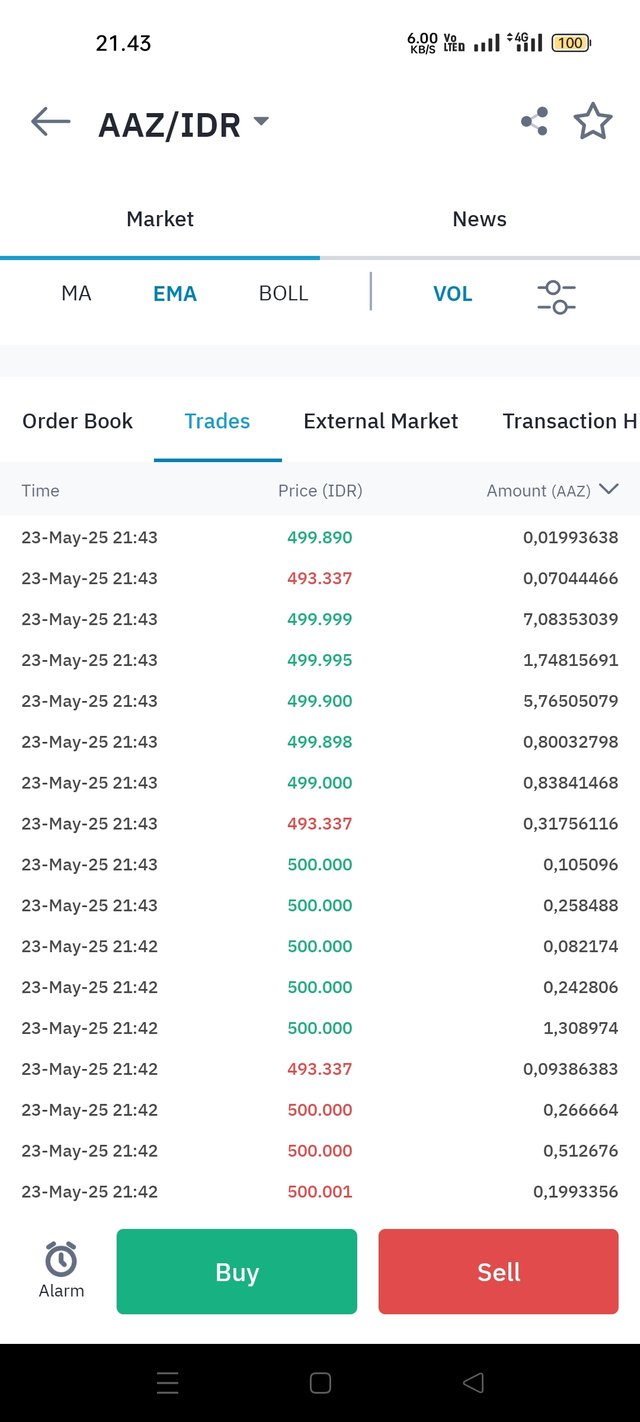The image size is (640, 1422).
Task: Switch to the News tab
Action: [x=479, y=219]
